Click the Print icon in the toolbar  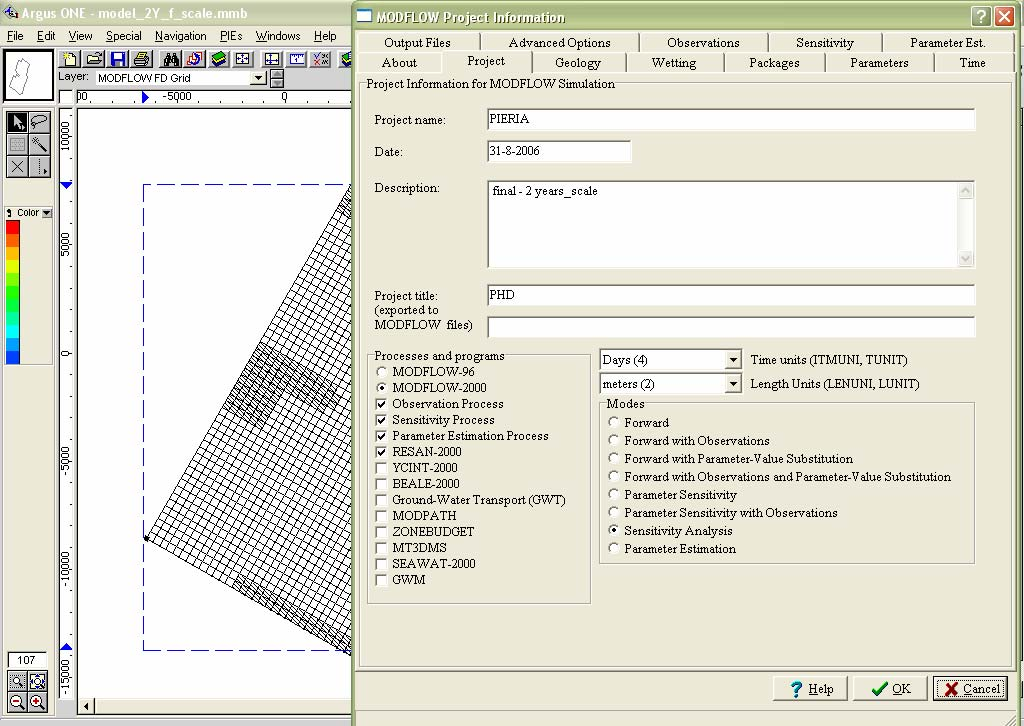(x=142, y=59)
